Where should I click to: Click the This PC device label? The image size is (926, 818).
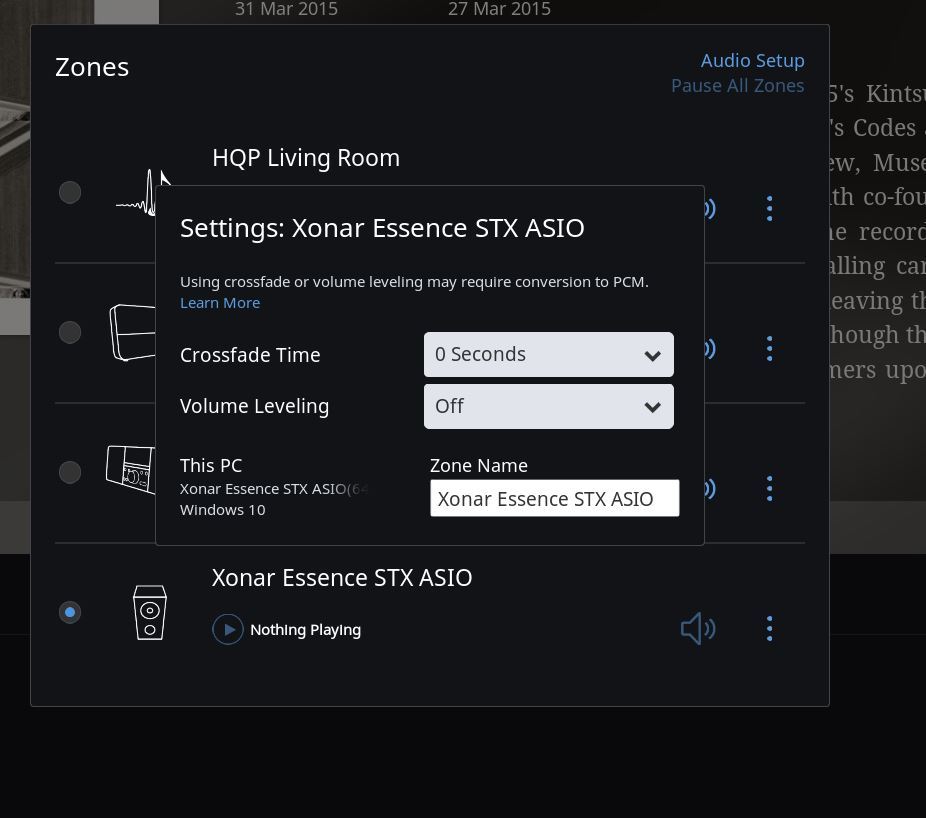[x=211, y=466]
